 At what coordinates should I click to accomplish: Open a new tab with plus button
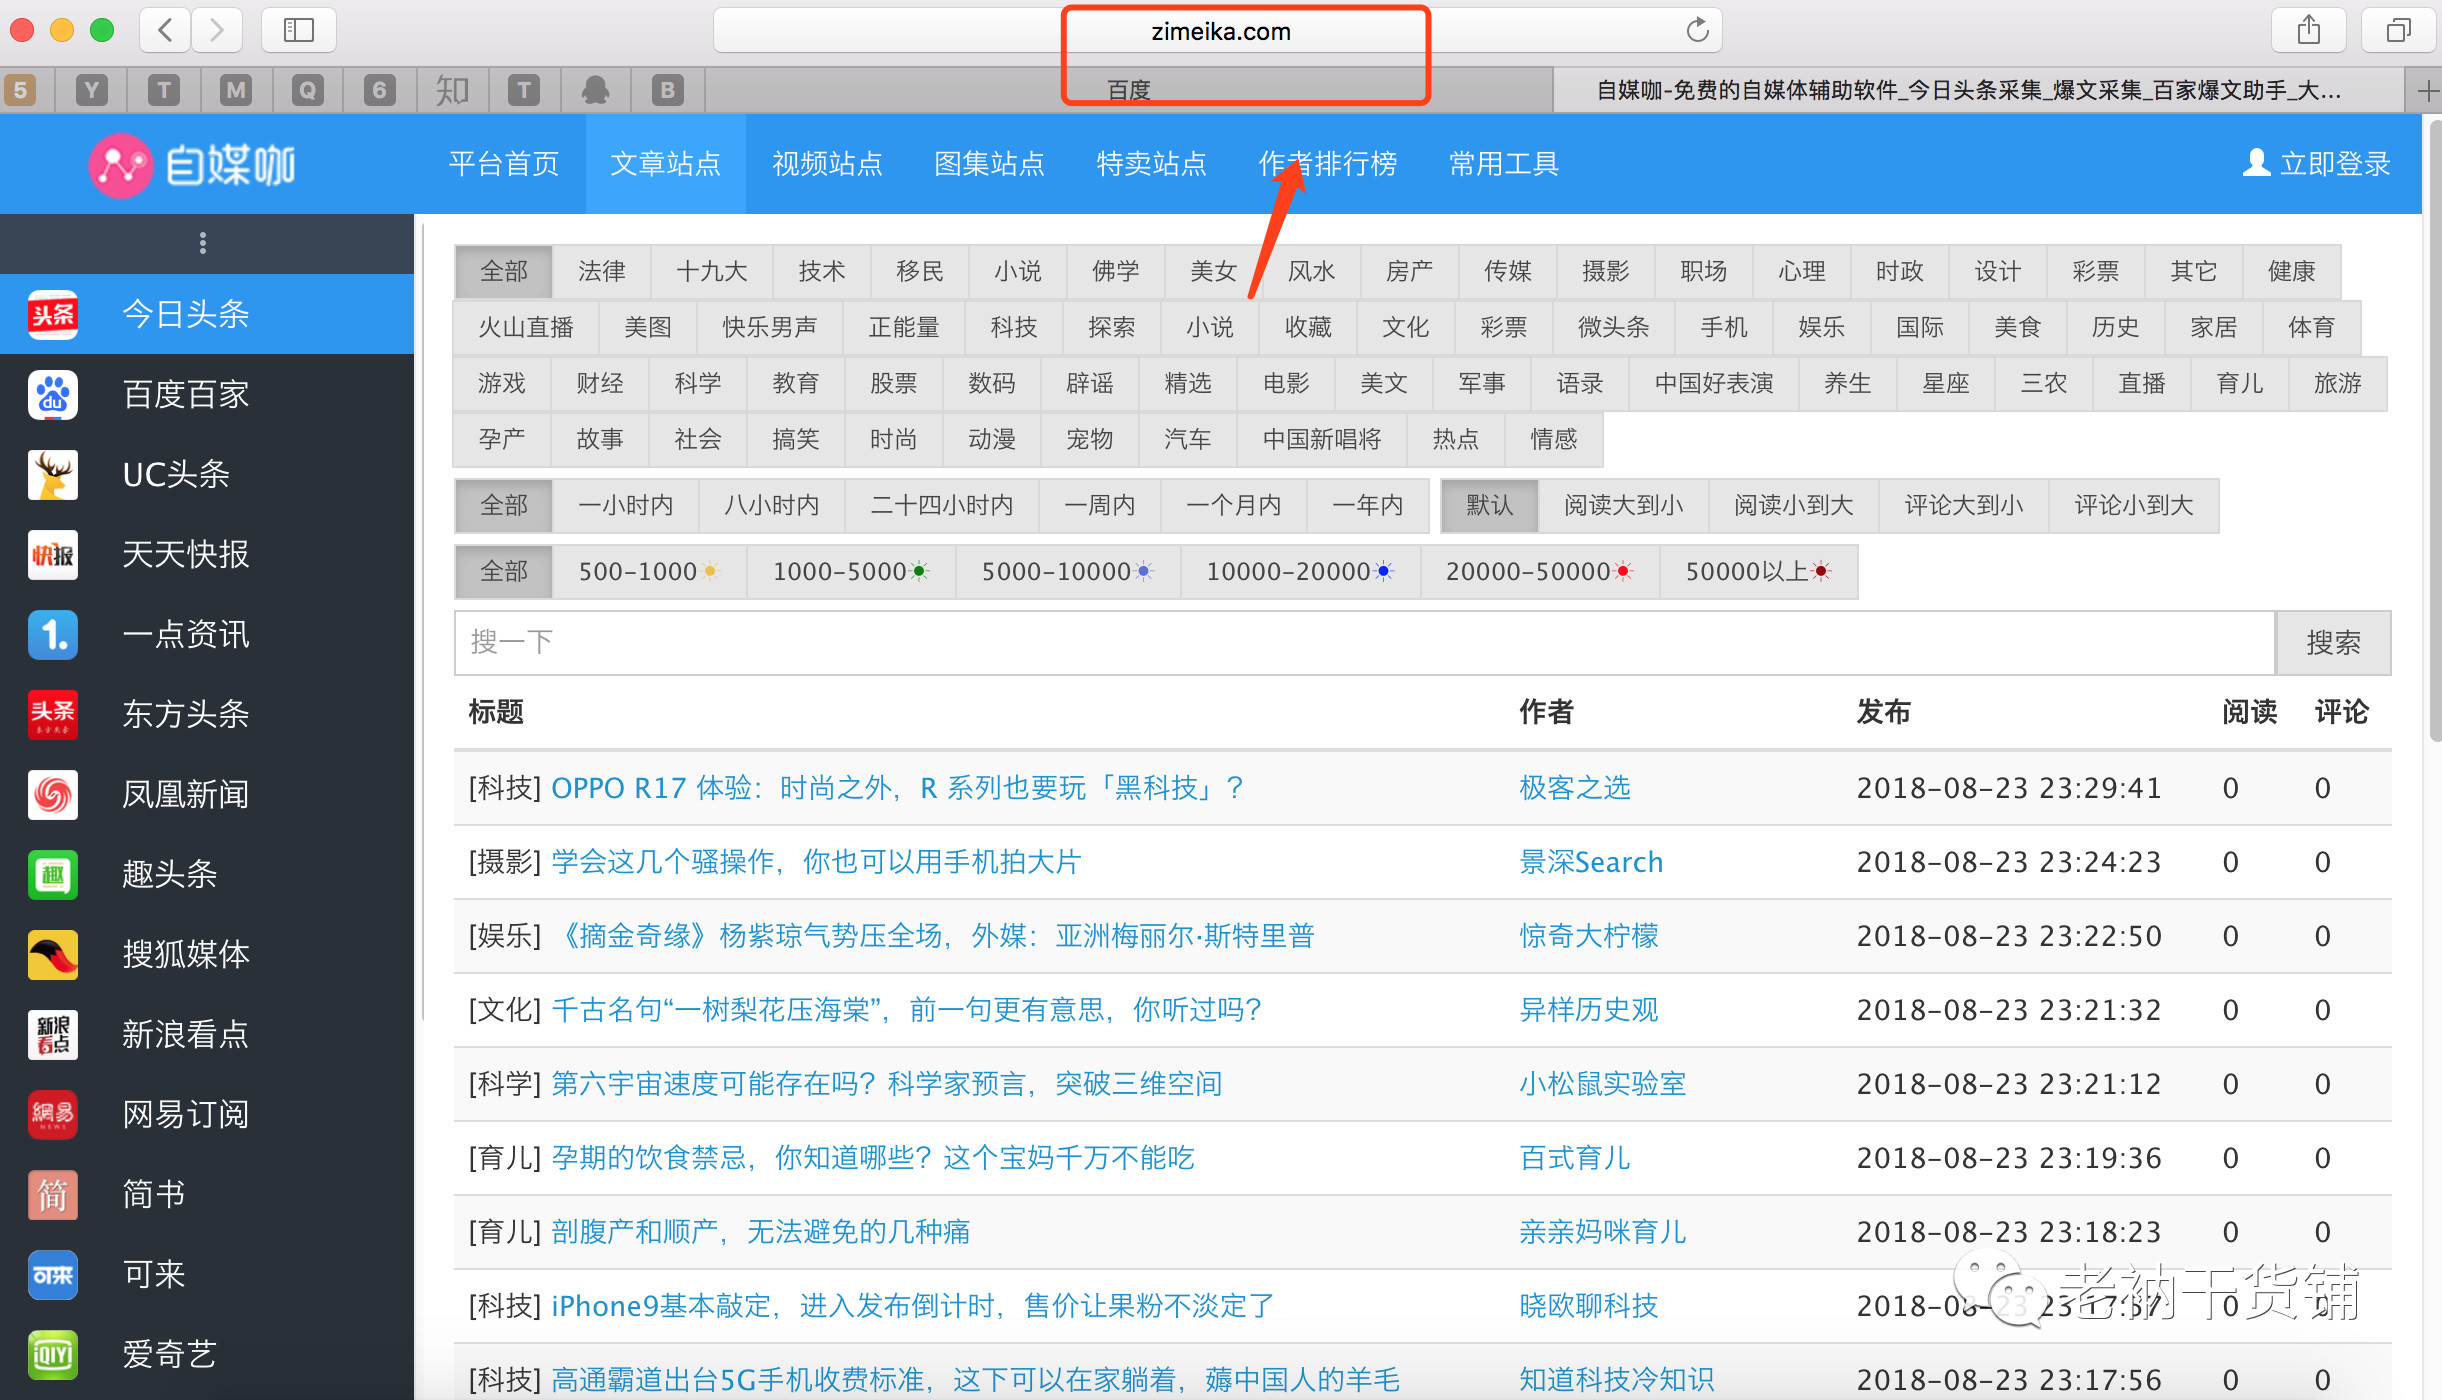[2427, 91]
